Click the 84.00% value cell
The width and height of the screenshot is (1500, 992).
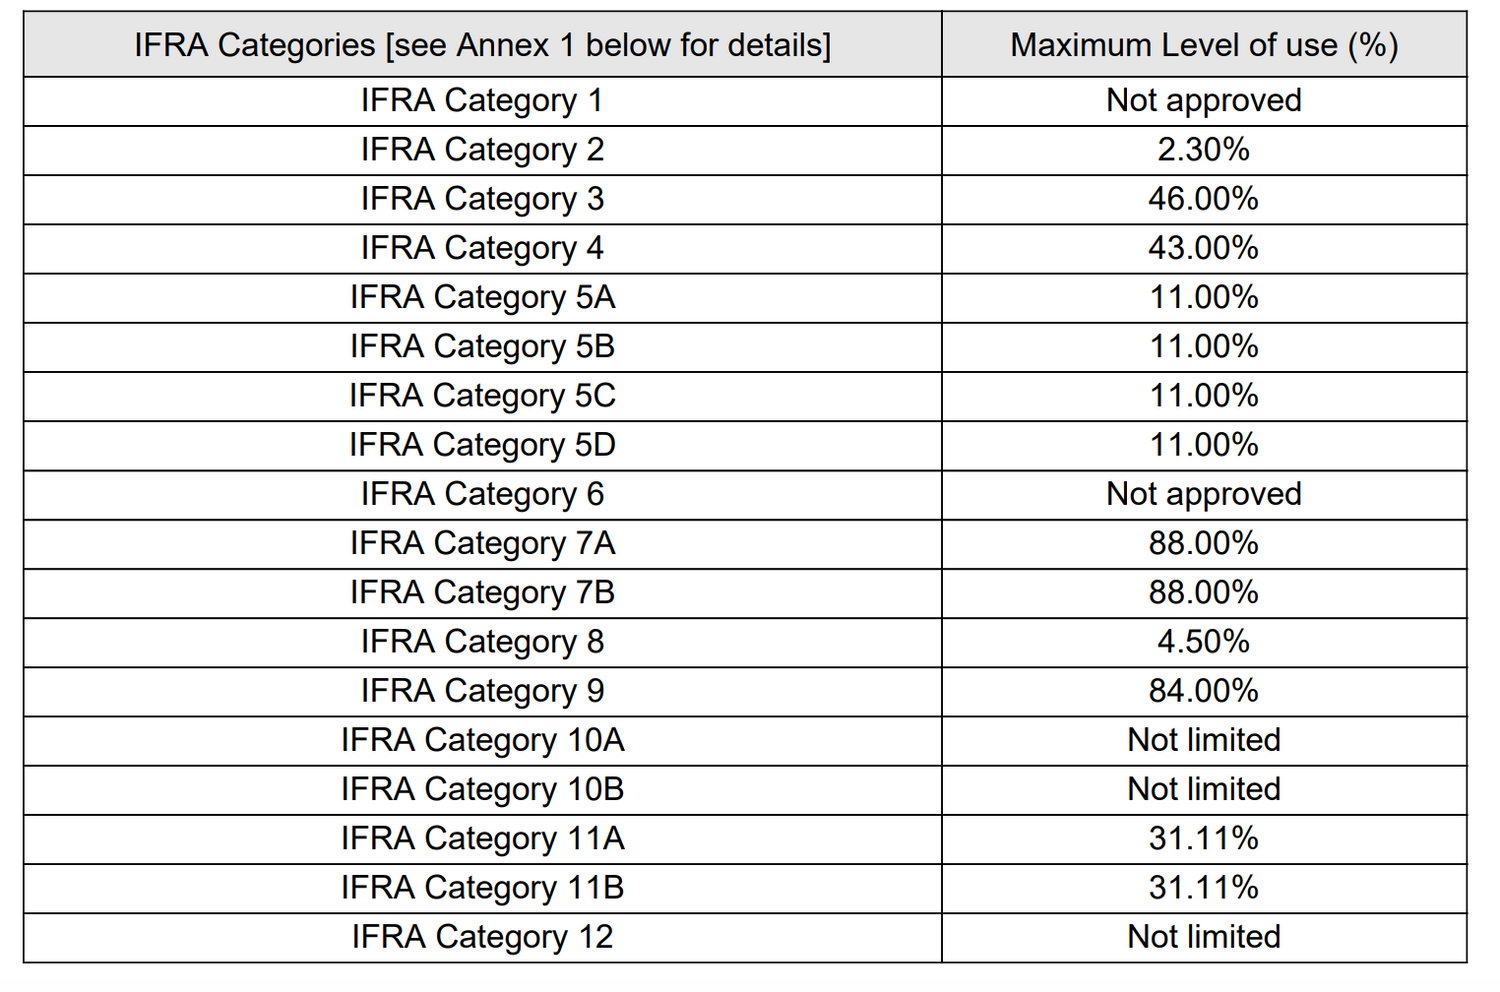pos(1203,691)
